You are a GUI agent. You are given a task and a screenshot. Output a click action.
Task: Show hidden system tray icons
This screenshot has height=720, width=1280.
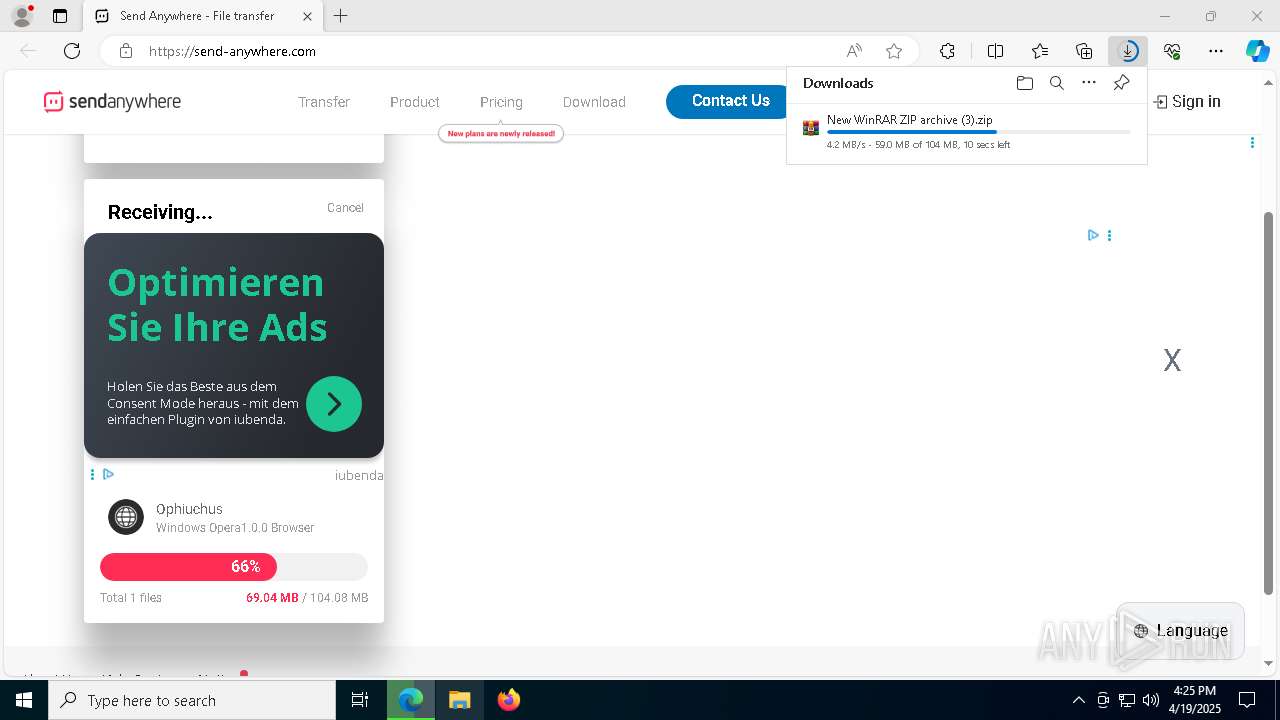pyautogui.click(x=1078, y=700)
